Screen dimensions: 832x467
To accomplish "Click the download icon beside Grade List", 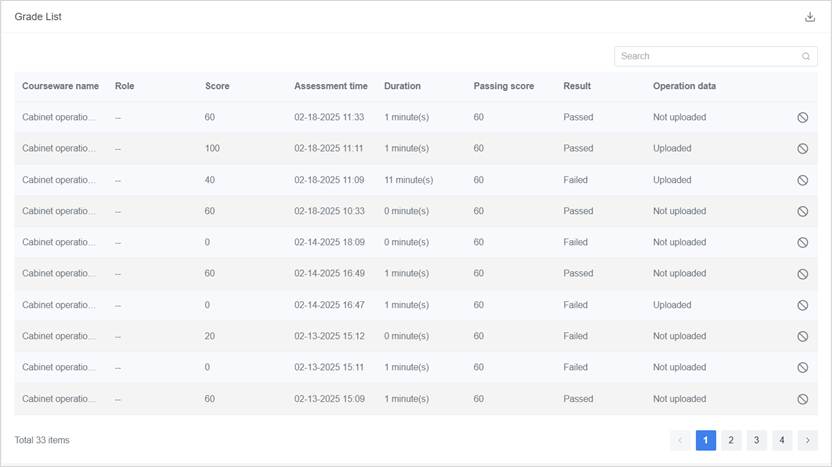I will click(810, 17).
